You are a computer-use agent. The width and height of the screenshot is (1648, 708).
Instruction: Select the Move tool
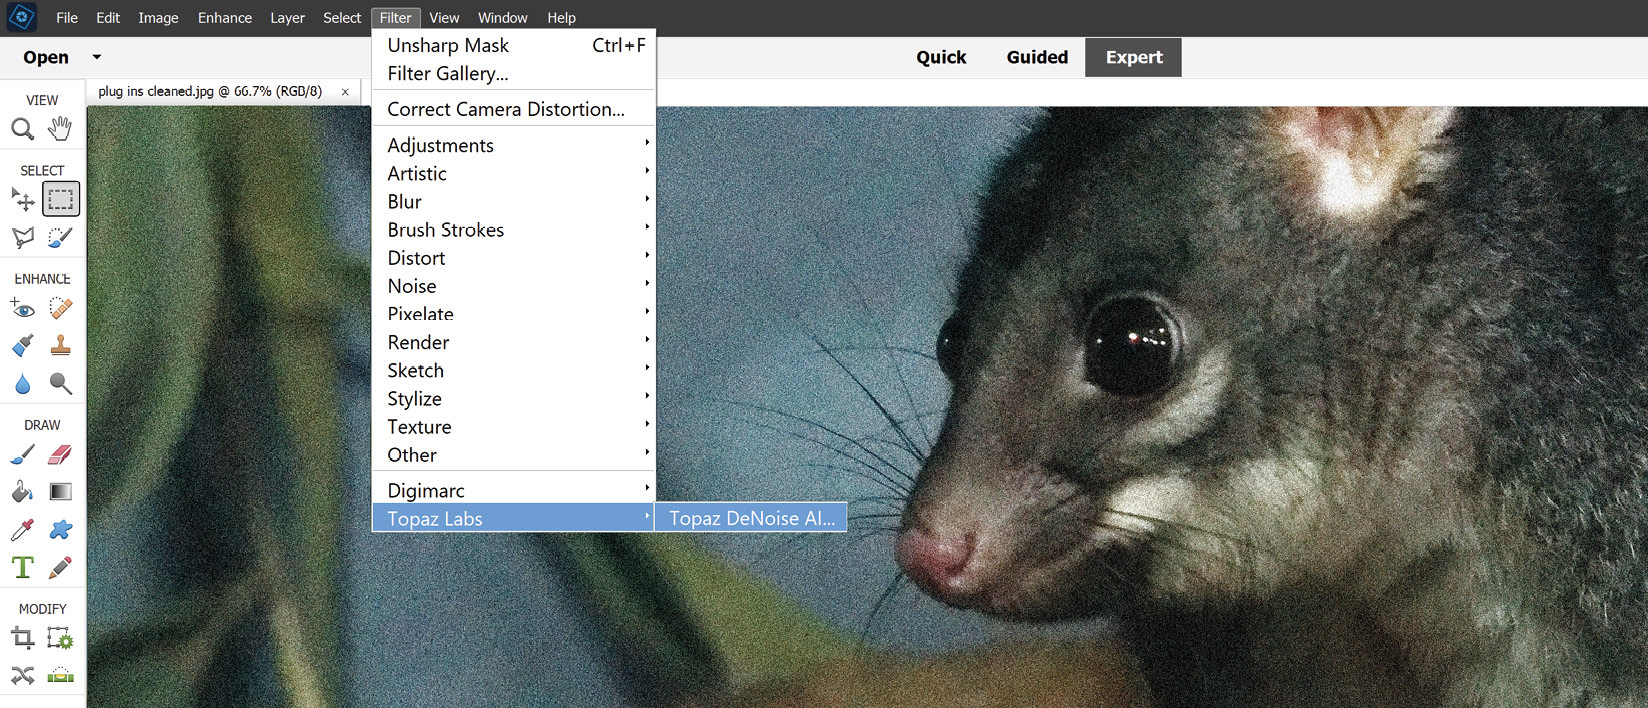pyautogui.click(x=23, y=199)
